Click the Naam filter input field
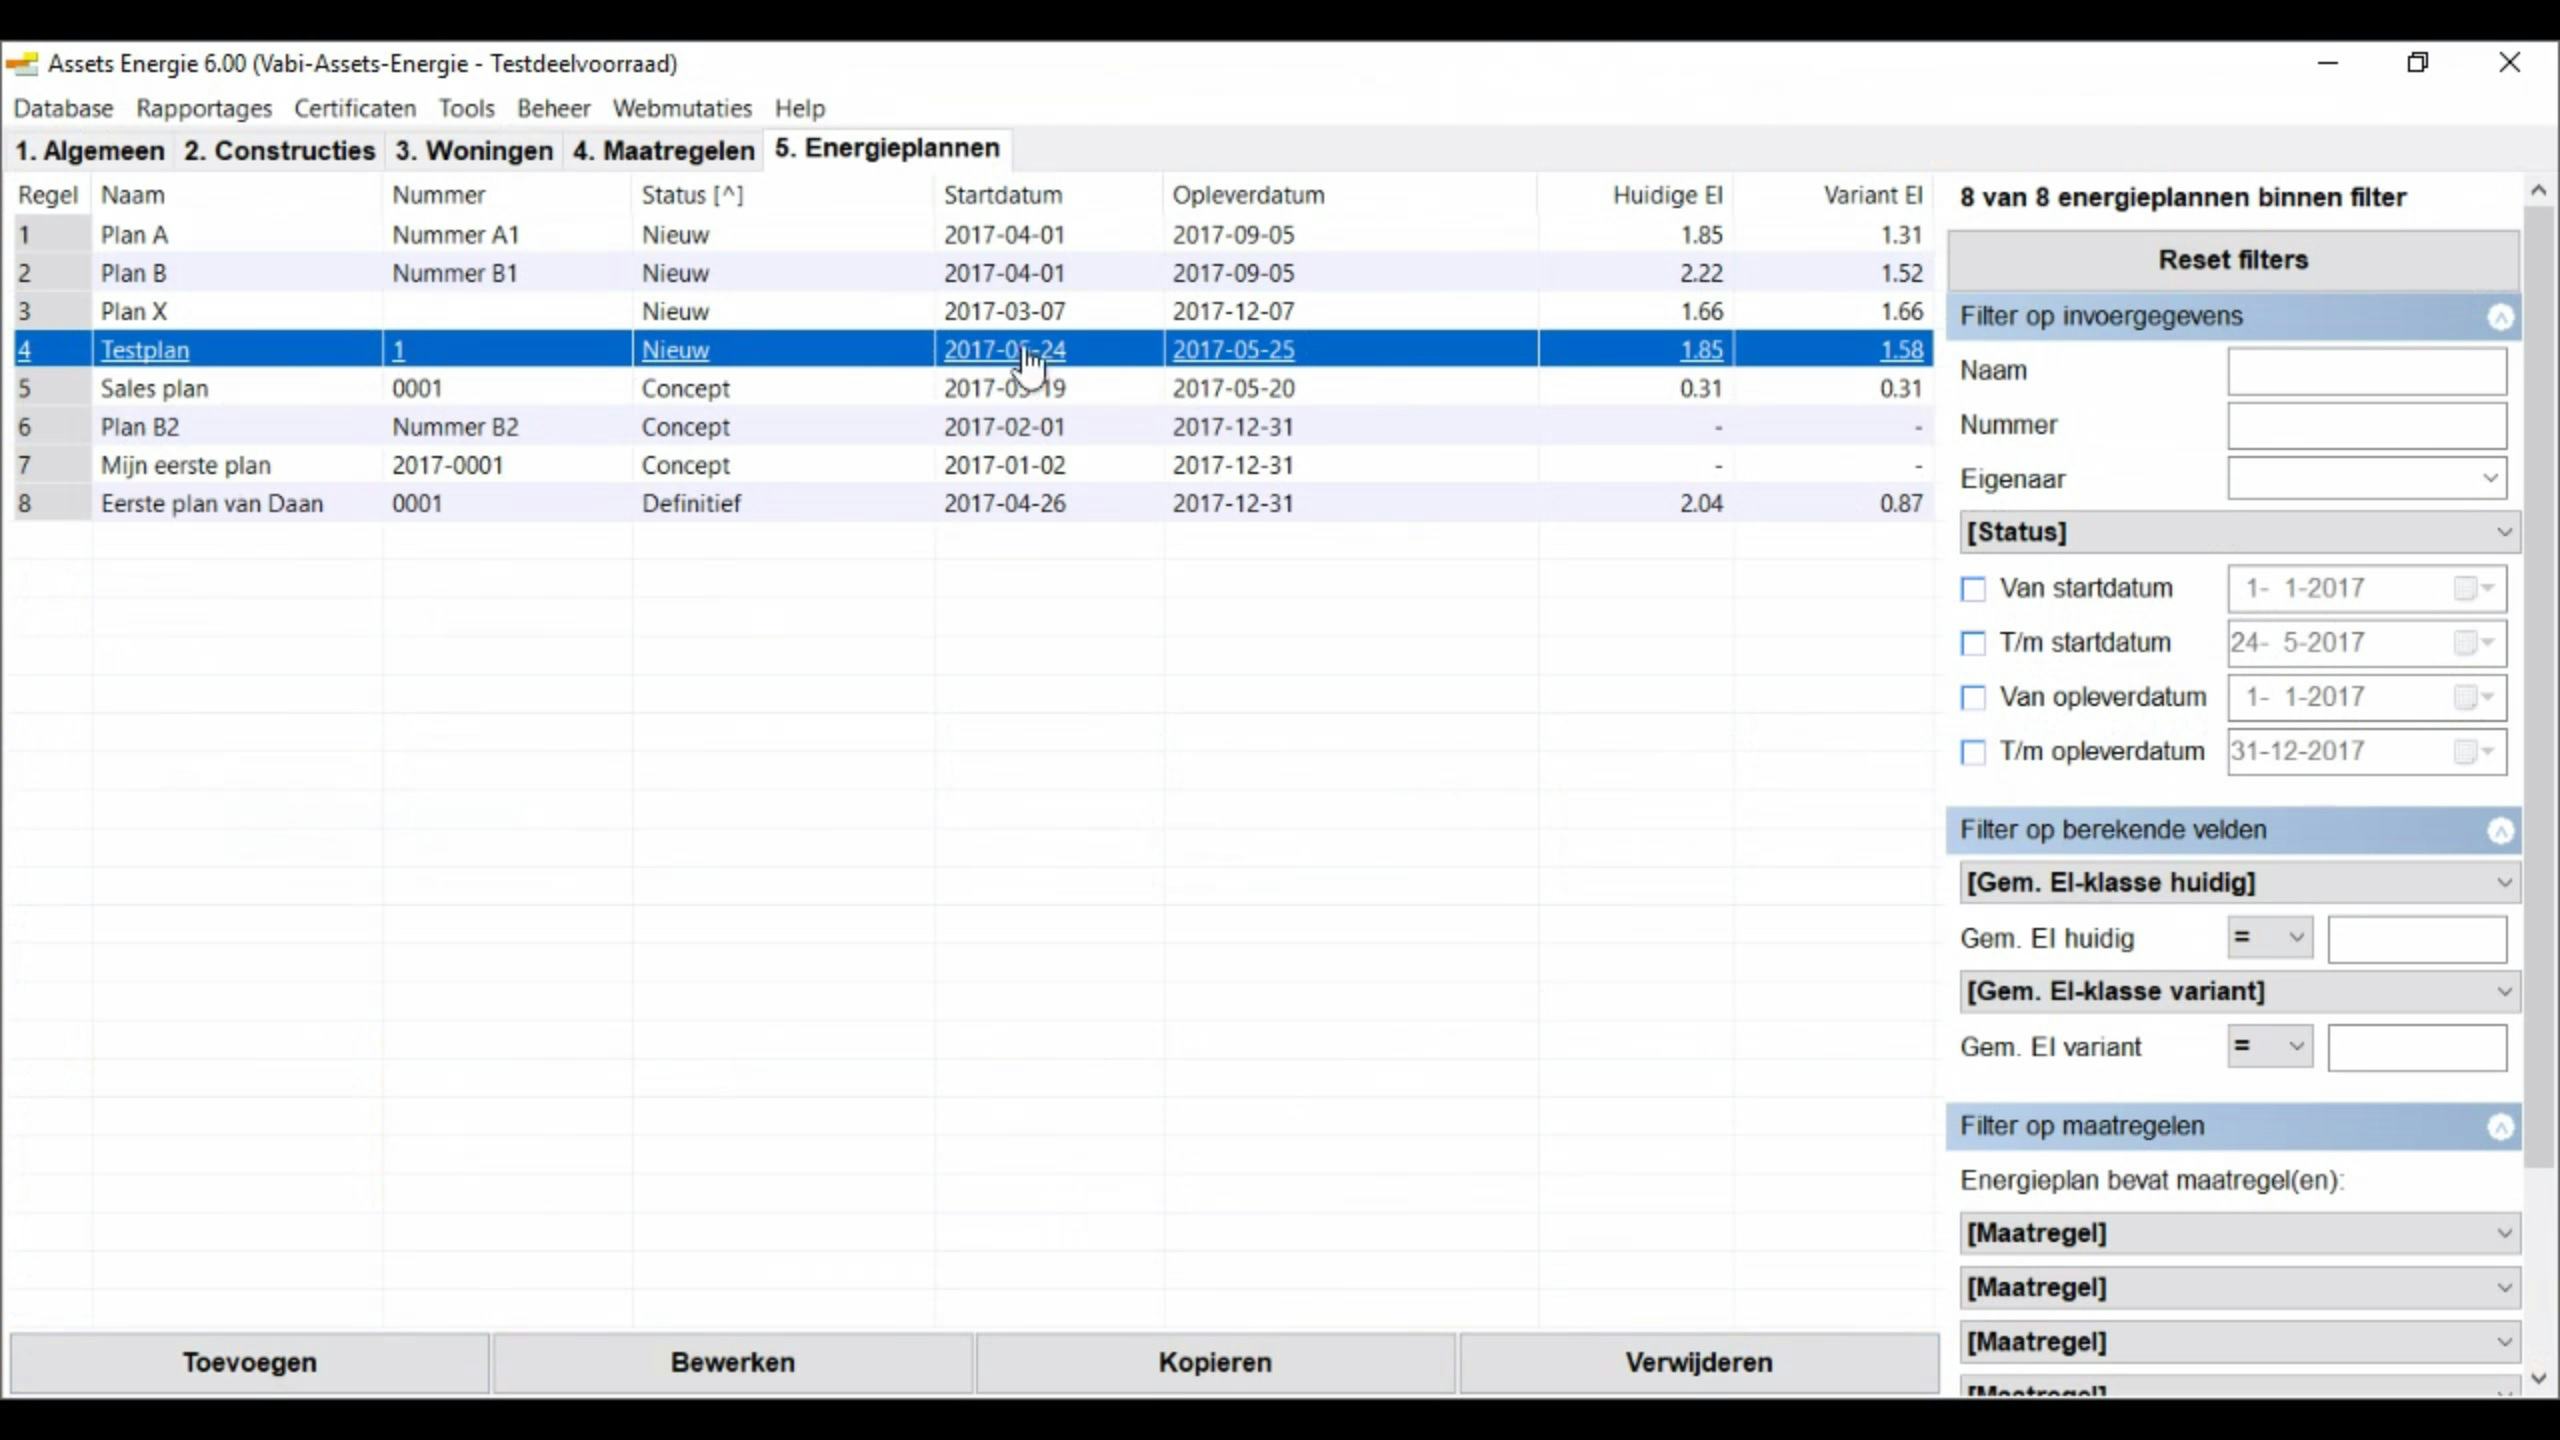This screenshot has height=1440, width=2560. [2366, 371]
